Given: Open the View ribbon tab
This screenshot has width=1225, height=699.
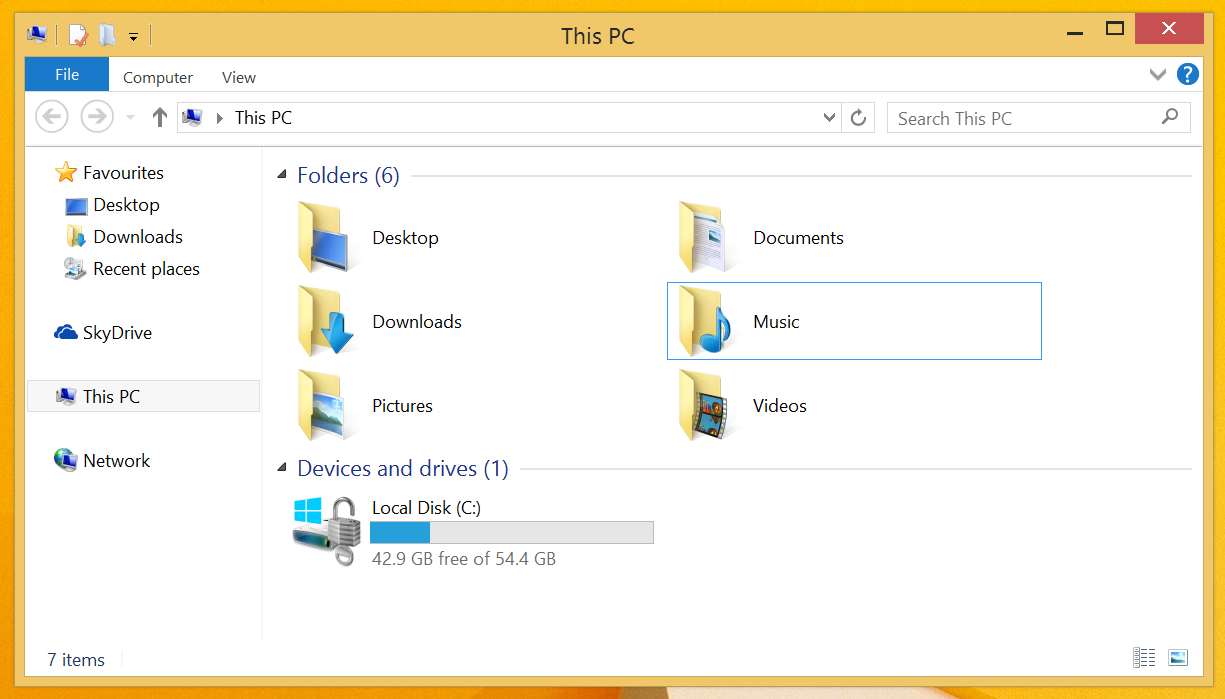Looking at the screenshot, I should click(x=239, y=77).
